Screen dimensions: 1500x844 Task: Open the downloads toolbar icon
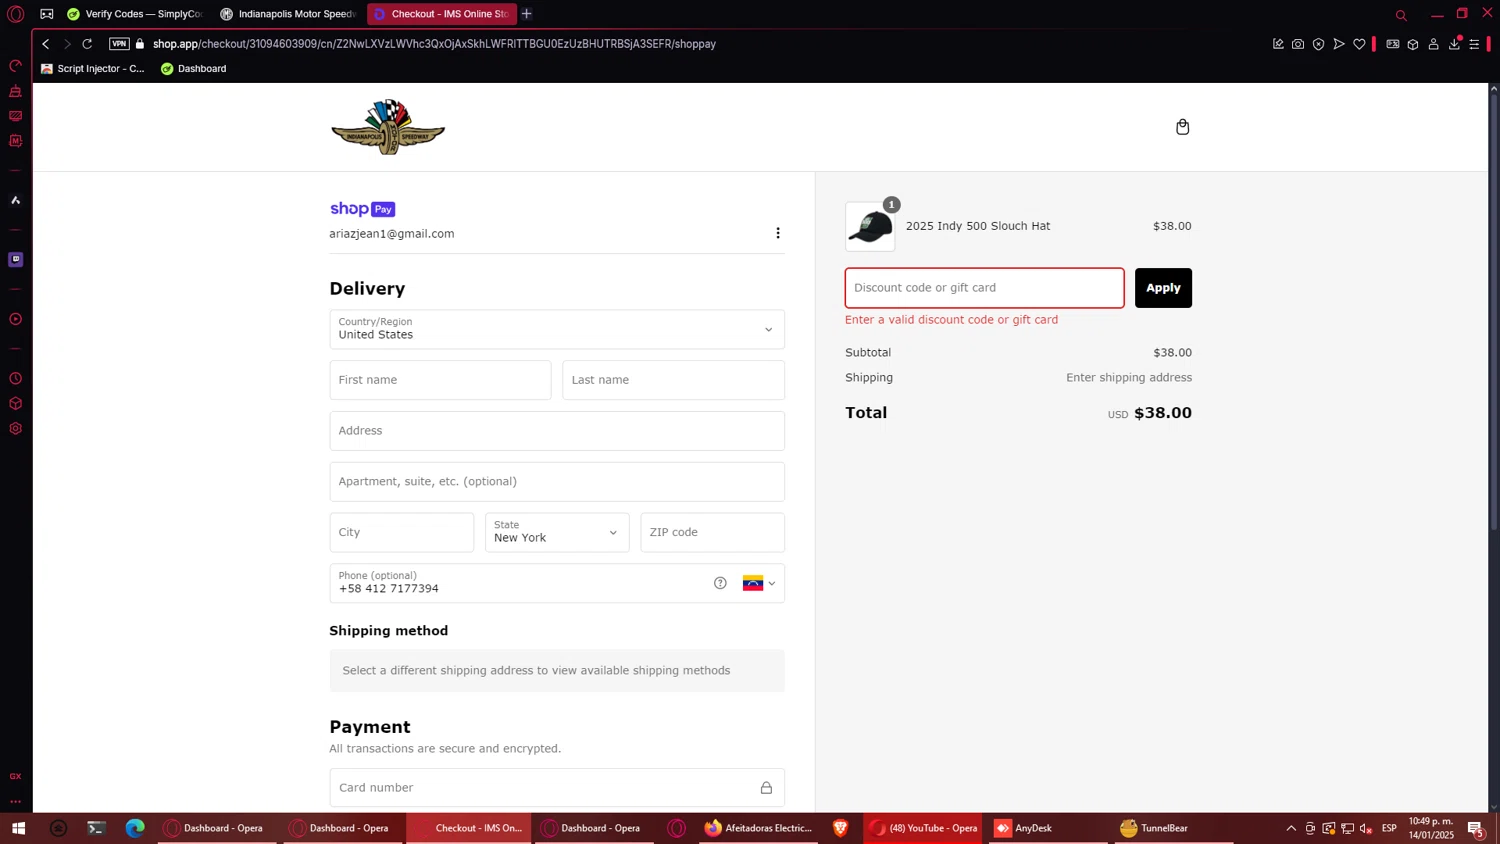[1454, 44]
